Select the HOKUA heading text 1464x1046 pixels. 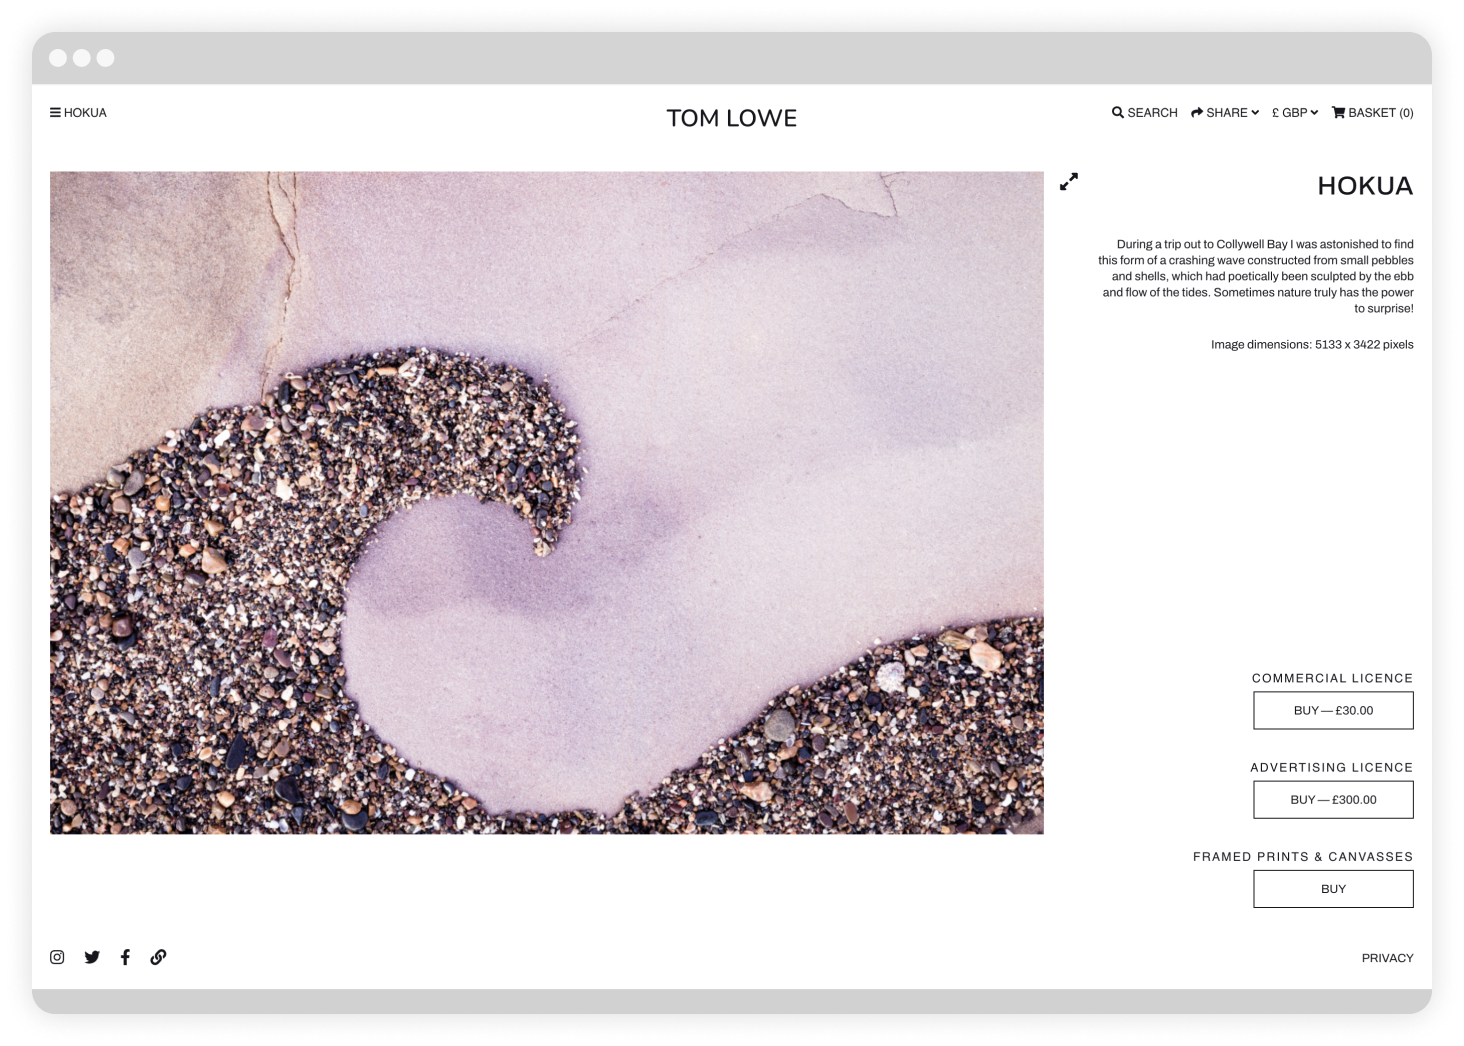[x=1365, y=186]
